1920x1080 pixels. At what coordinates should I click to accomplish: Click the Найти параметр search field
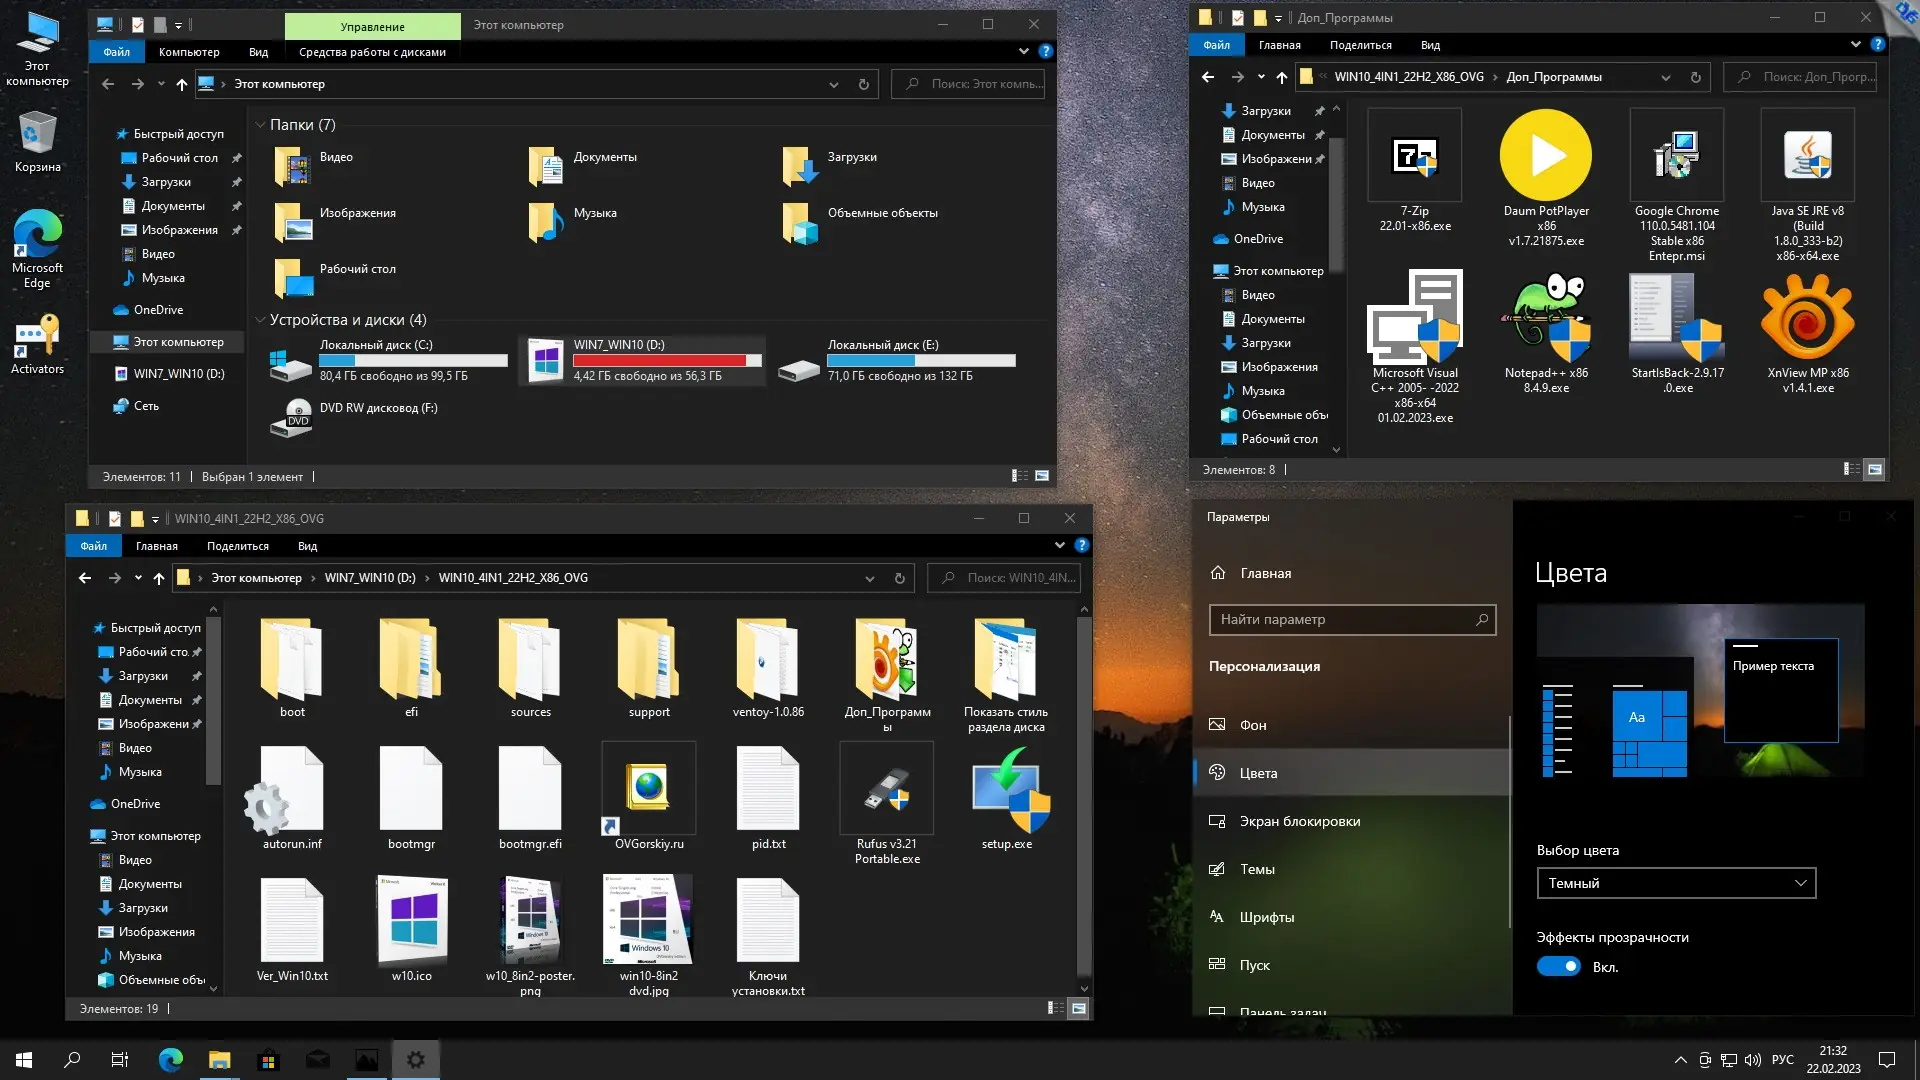(1352, 619)
